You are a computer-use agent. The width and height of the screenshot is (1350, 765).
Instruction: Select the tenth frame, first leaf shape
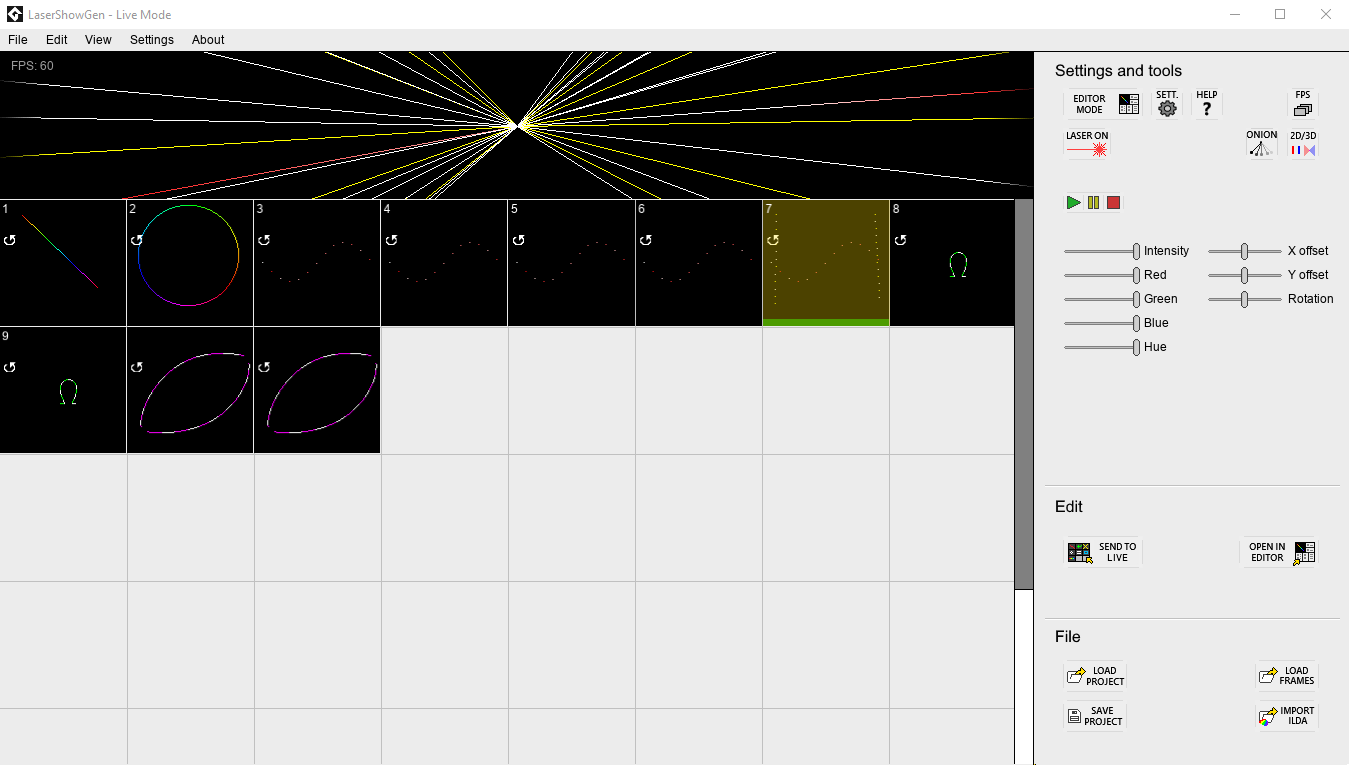190,390
